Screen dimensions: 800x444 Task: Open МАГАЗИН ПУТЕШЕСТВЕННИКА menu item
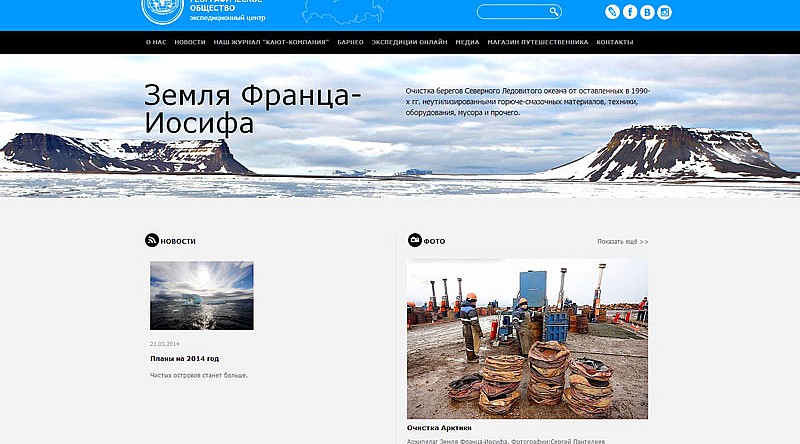click(538, 42)
